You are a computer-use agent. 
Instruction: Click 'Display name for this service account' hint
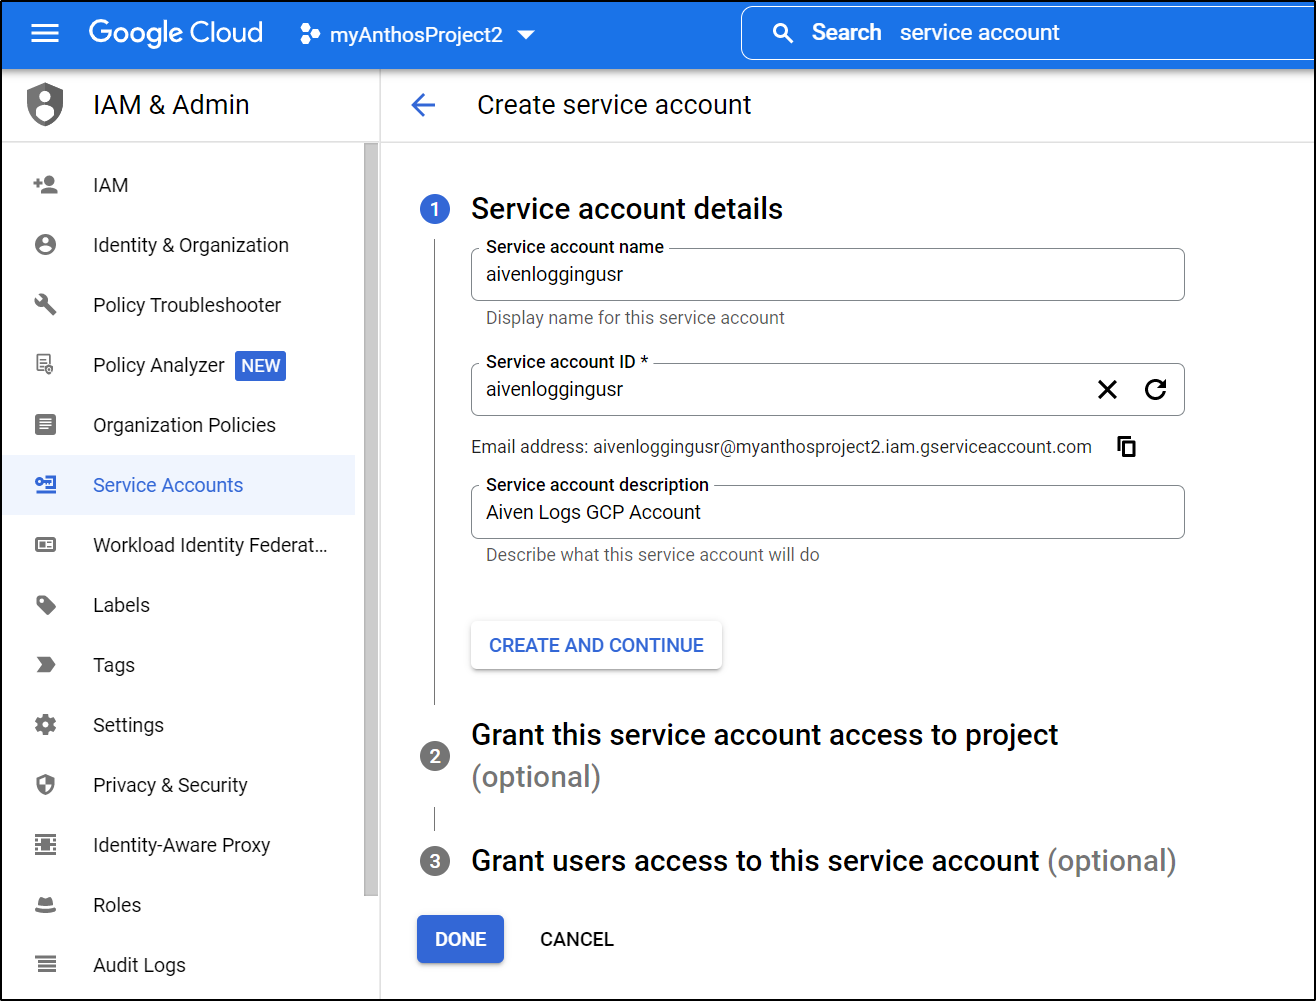tap(635, 318)
